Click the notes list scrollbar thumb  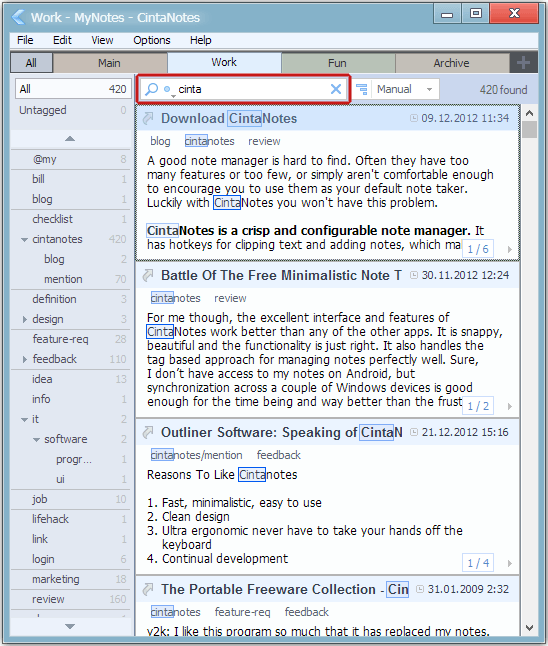click(529, 129)
